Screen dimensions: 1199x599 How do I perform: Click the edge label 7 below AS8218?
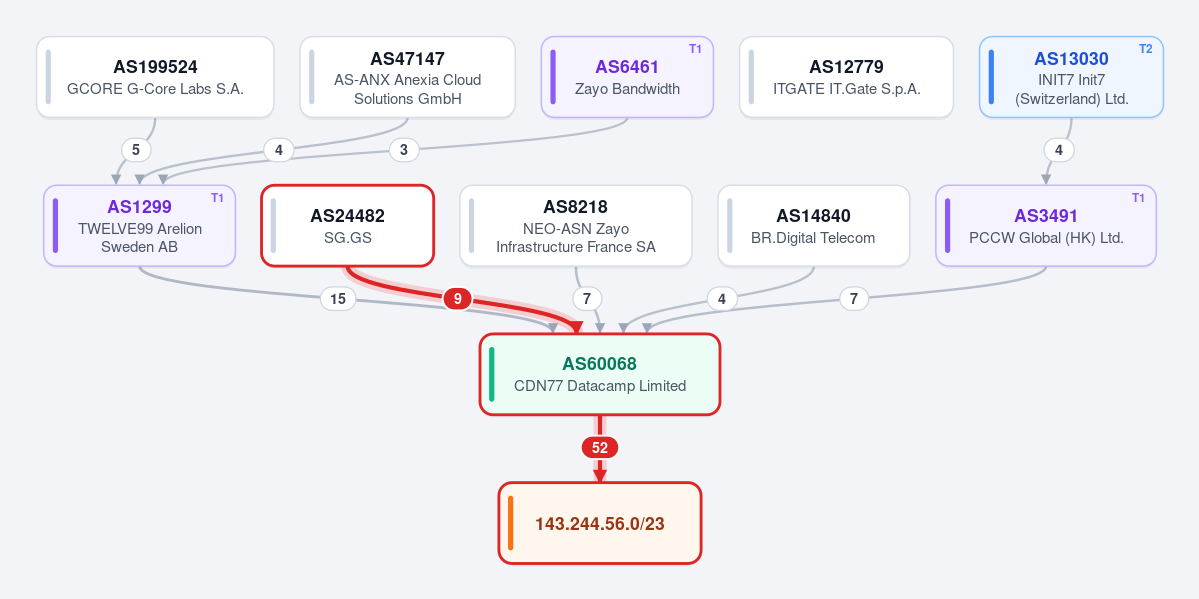point(587,299)
